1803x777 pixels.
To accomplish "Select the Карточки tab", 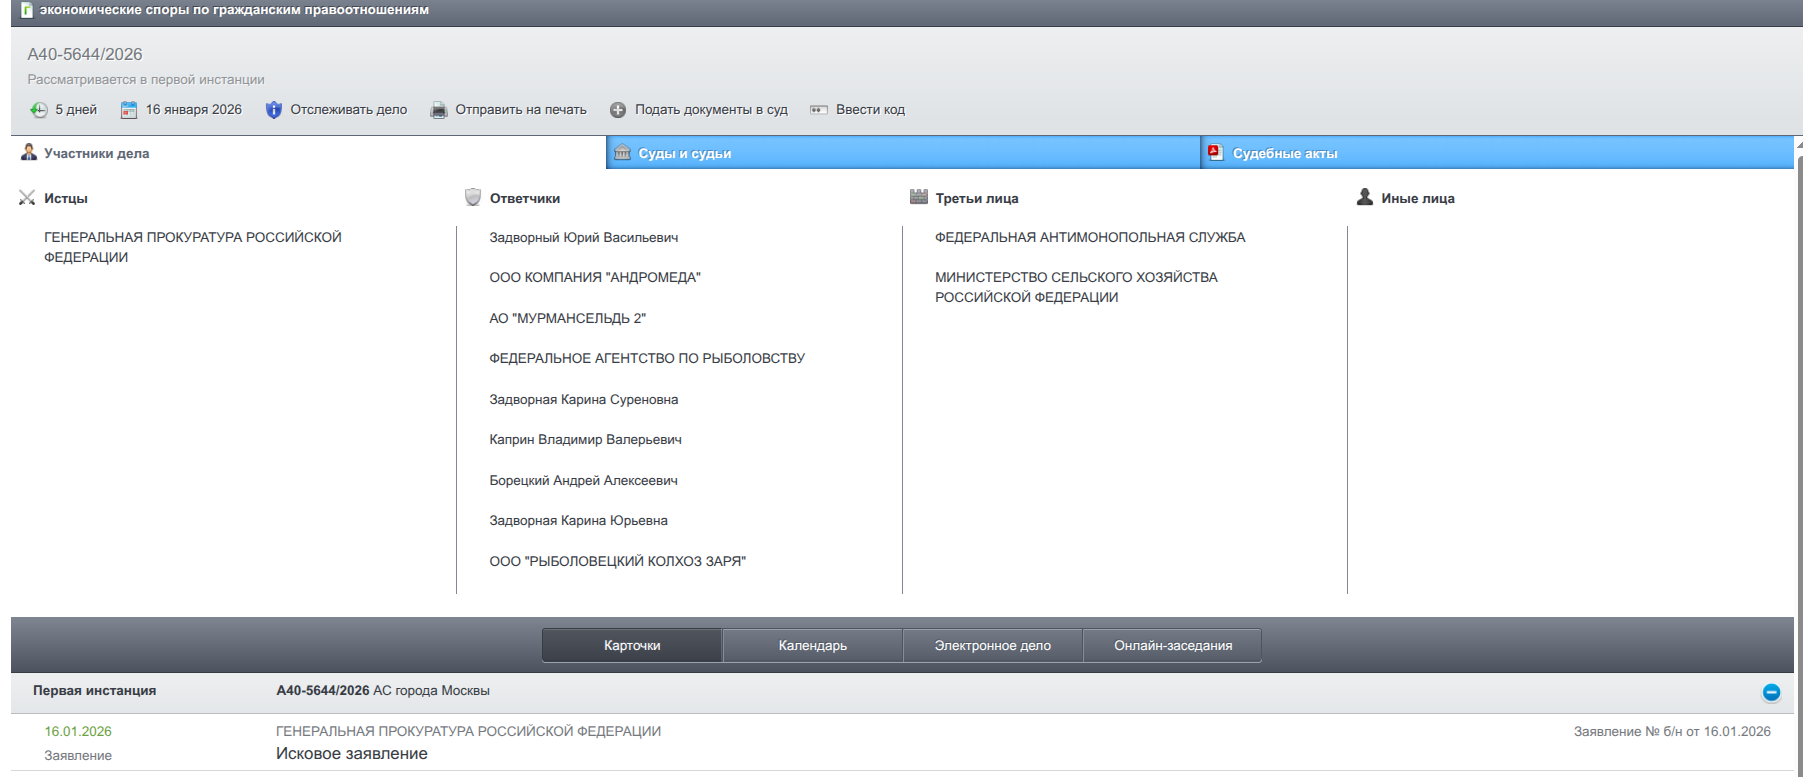I will pos(632,646).
